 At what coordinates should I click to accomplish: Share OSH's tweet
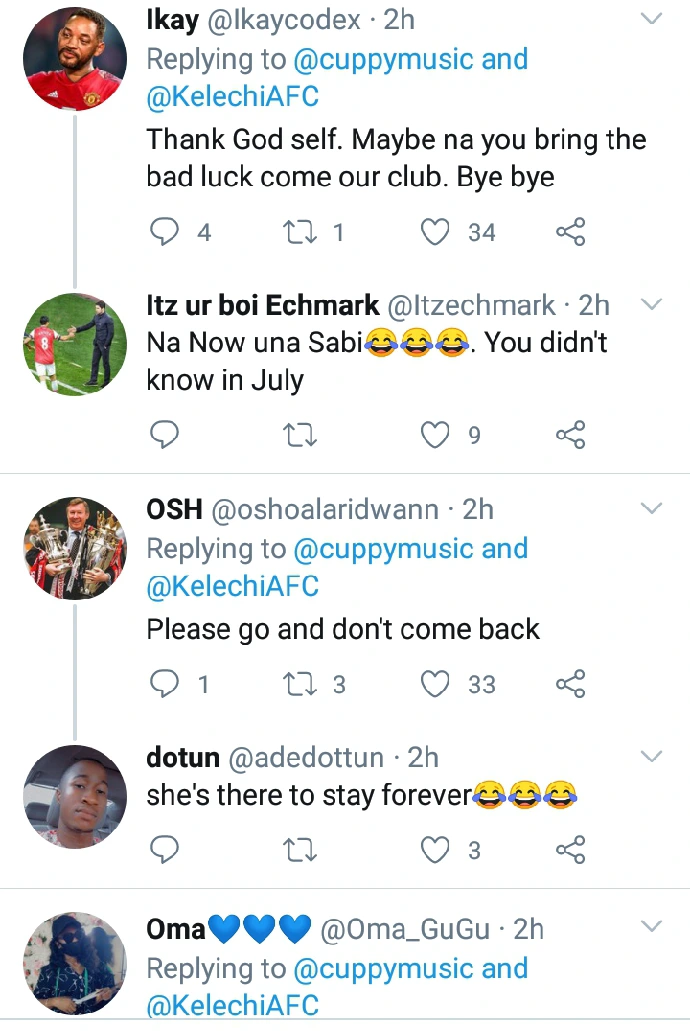pyautogui.click(x=570, y=684)
